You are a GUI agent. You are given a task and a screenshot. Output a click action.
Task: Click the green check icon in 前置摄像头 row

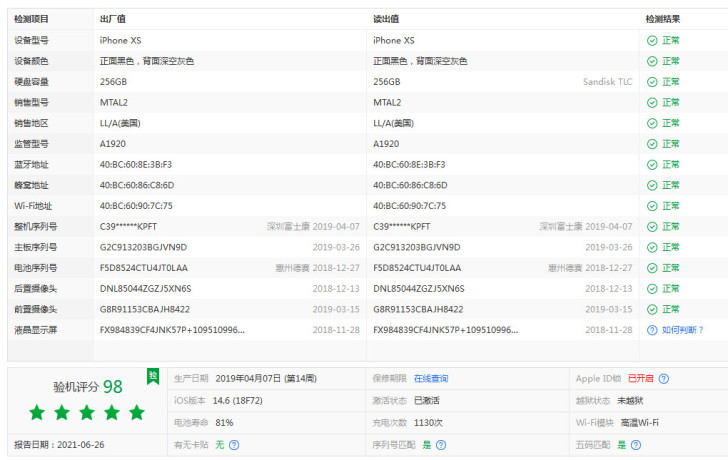tap(652, 309)
